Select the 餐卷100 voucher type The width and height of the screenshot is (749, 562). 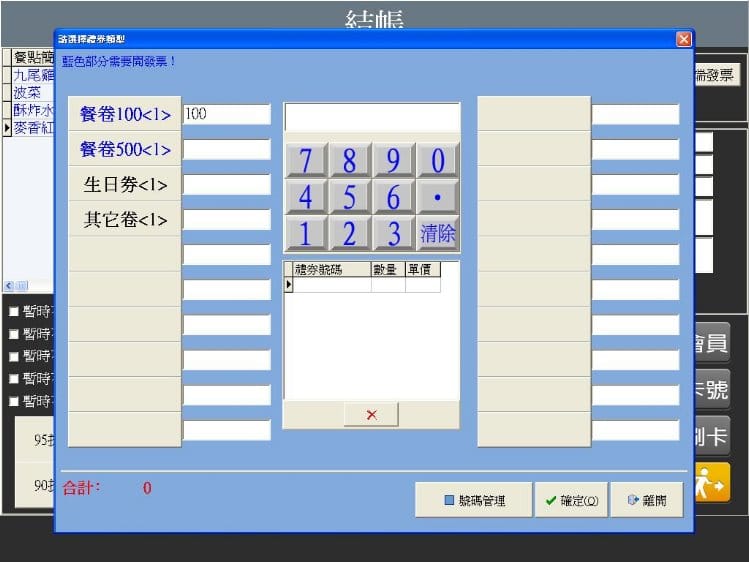(x=125, y=114)
